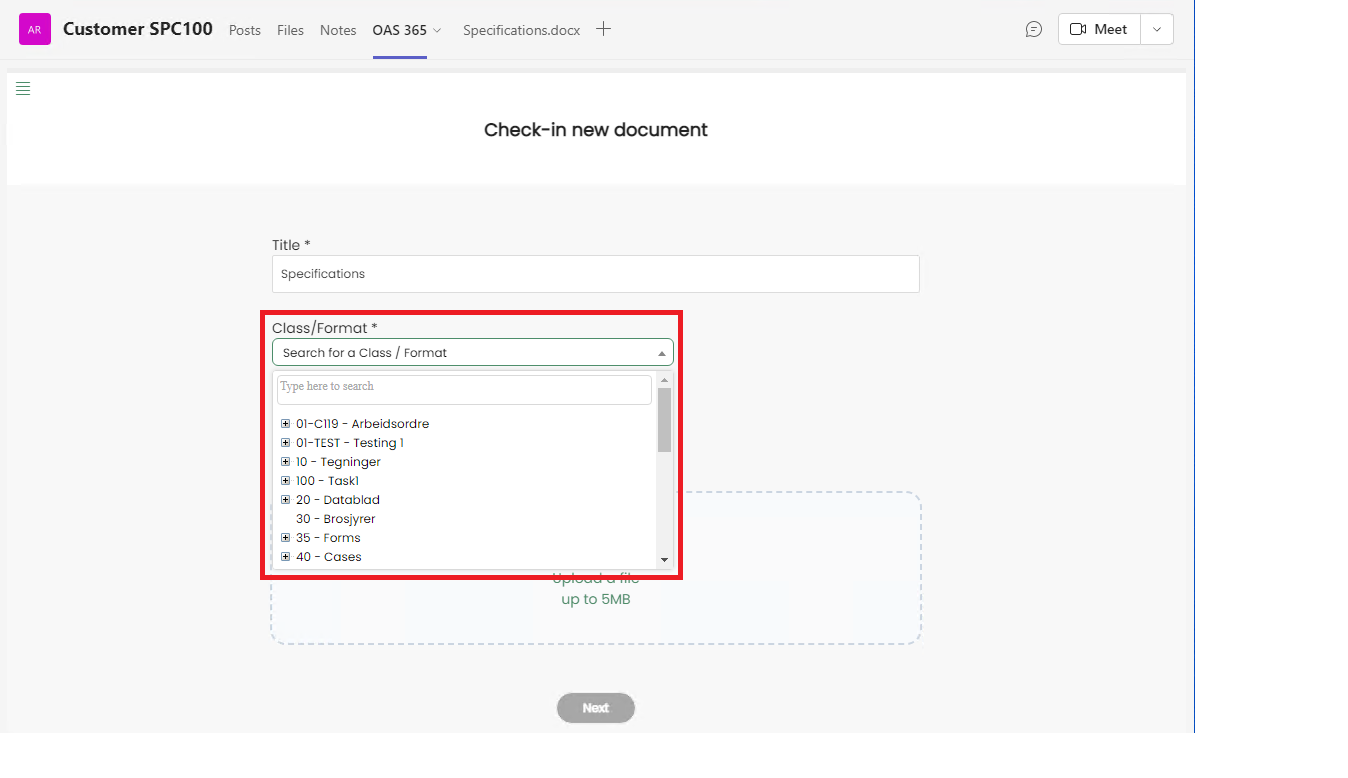Image resolution: width=1348 pixels, height=778 pixels.
Task: Add a new tab with plus icon
Action: click(603, 29)
